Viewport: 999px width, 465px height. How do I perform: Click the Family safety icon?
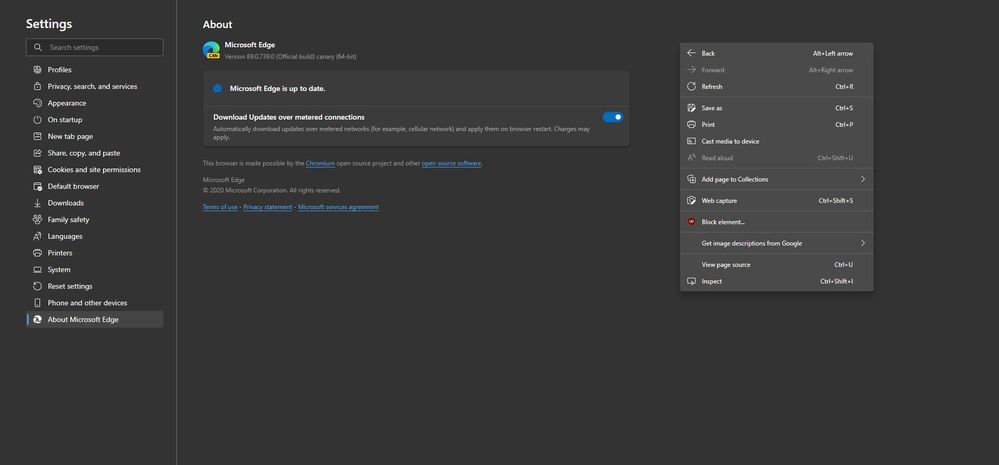(37, 219)
